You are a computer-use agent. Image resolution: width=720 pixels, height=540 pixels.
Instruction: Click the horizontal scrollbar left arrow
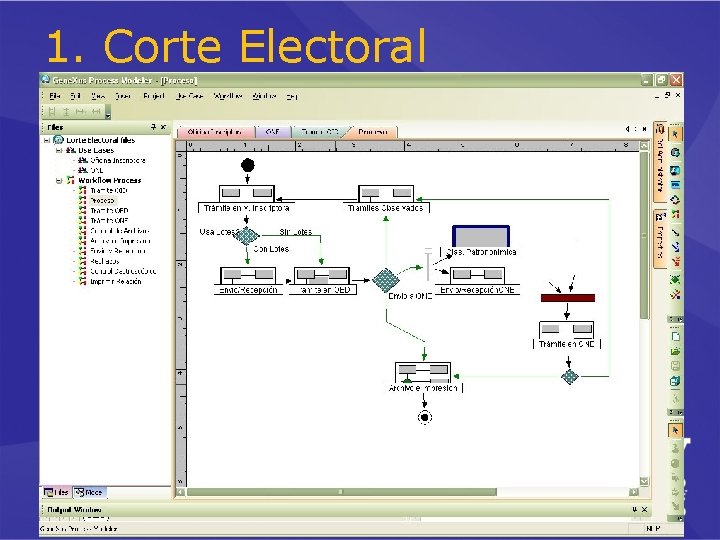181,492
